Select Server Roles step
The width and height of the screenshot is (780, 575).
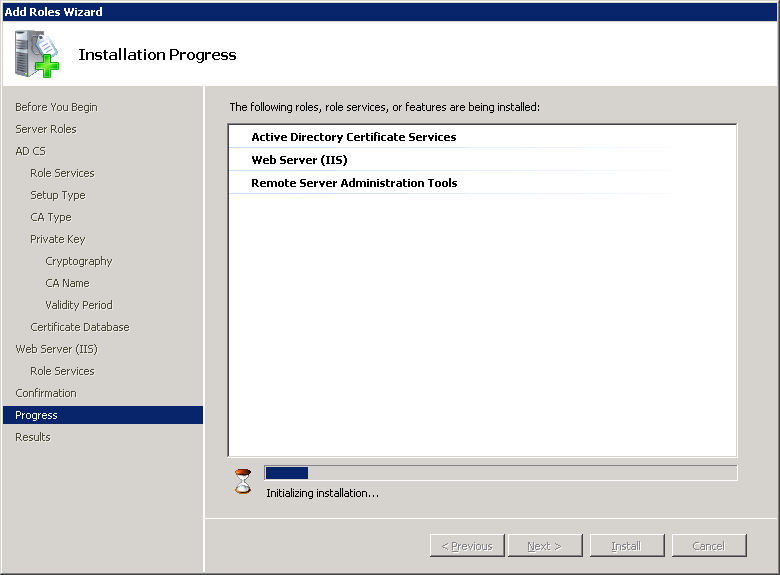click(x=46, y=129)
